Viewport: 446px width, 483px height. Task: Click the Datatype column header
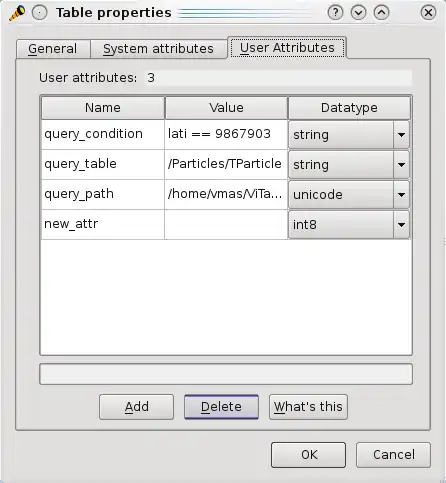click(349, 108)
